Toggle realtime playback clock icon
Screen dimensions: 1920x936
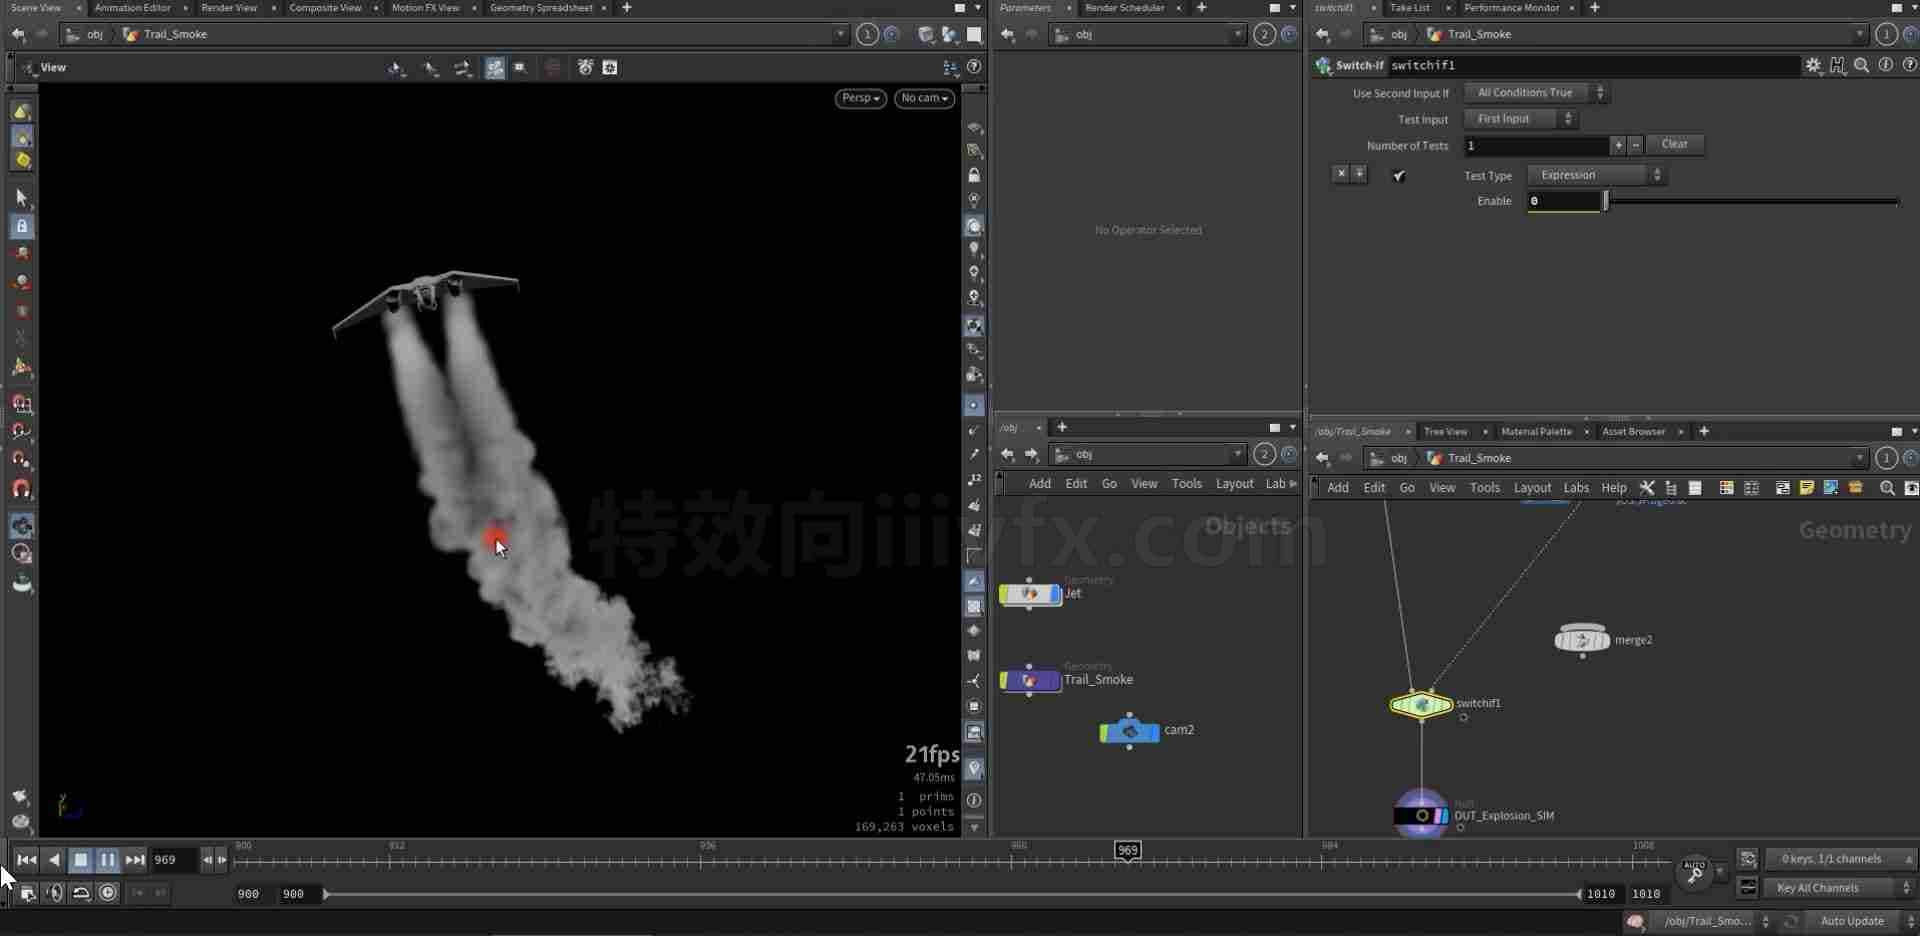(x=108, y=893)
